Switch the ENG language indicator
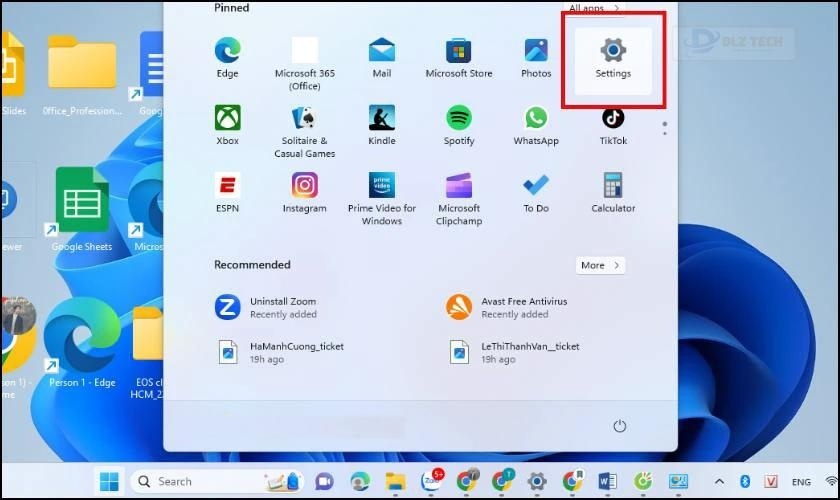The height and width of the screenshot is (500, 840). point(801,482)
